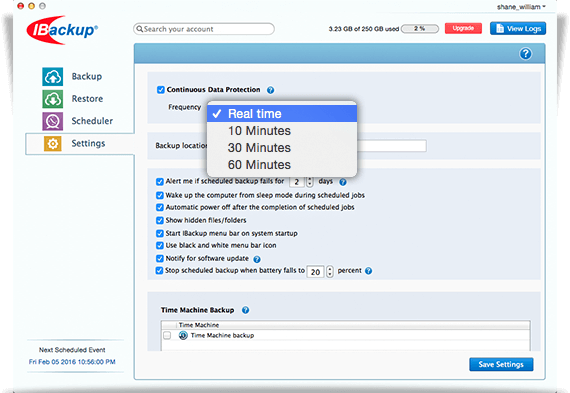570x393 pixels.
Task: Click the Time Machine backup disk icon
Action: tap(183, 335)
